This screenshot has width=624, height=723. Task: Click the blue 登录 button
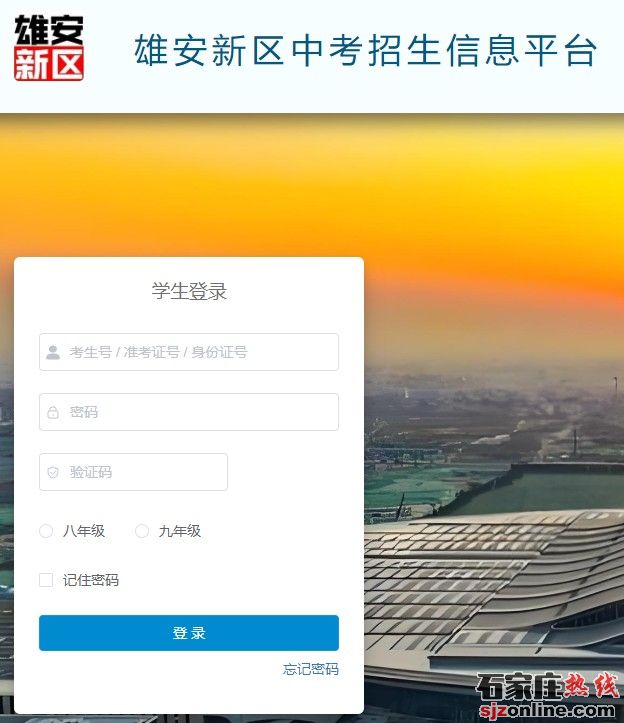pos(189,633)
